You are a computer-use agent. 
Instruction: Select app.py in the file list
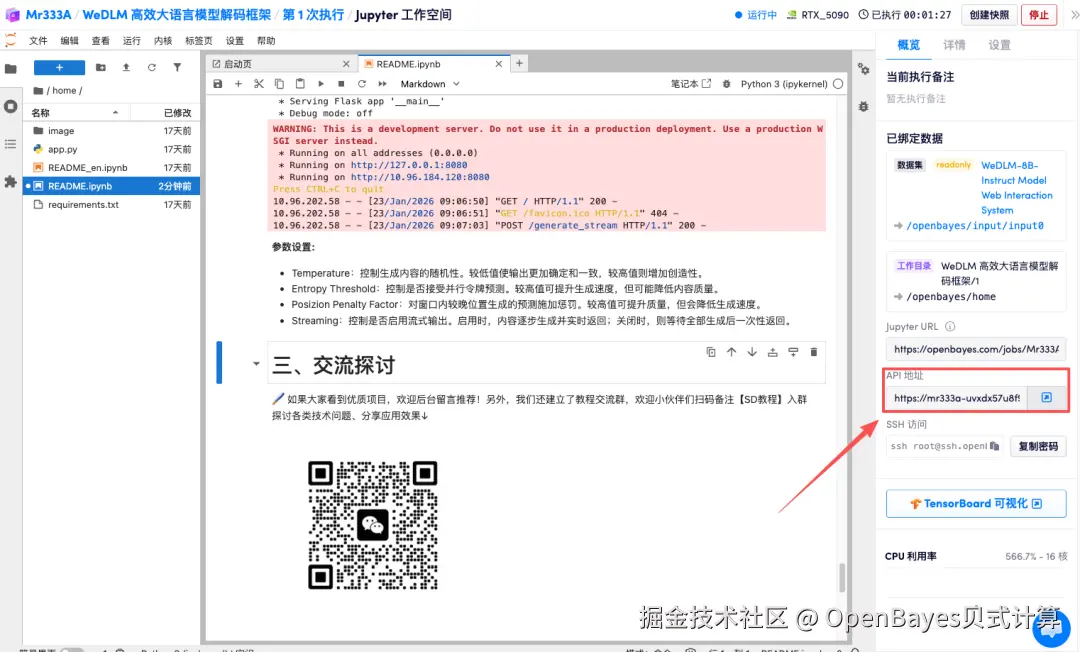pos(112,149)
